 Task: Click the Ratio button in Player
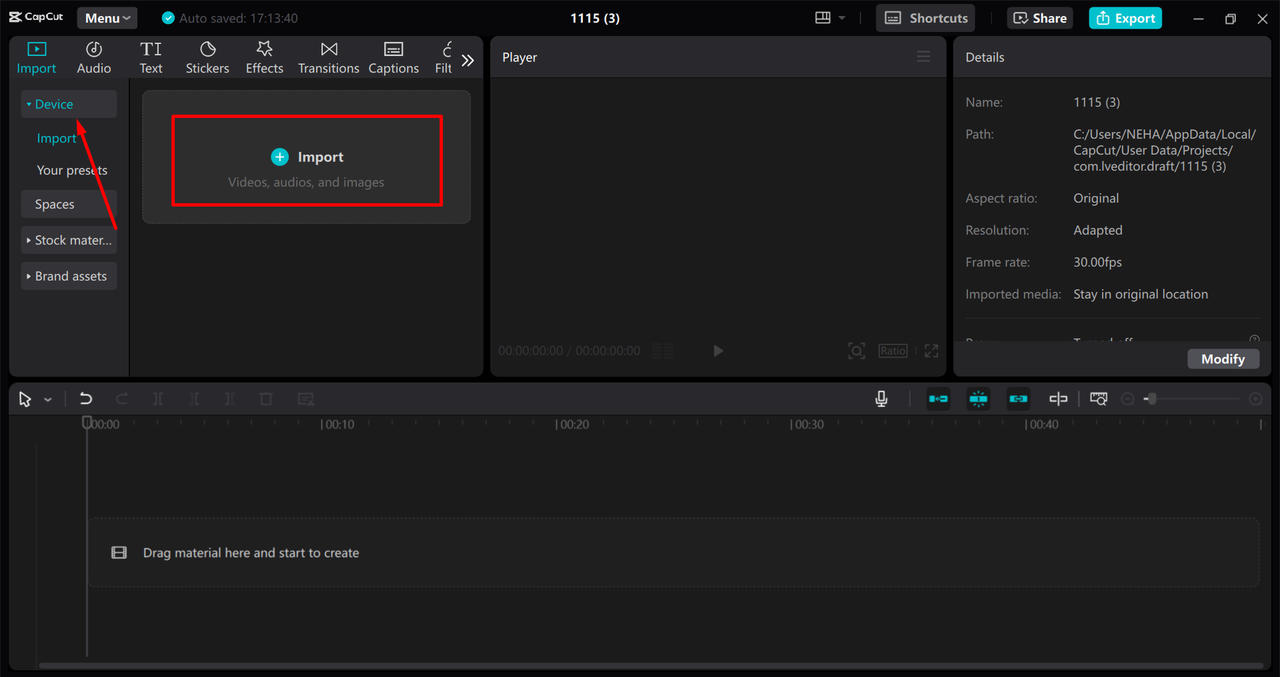click(x=893, y=351)
